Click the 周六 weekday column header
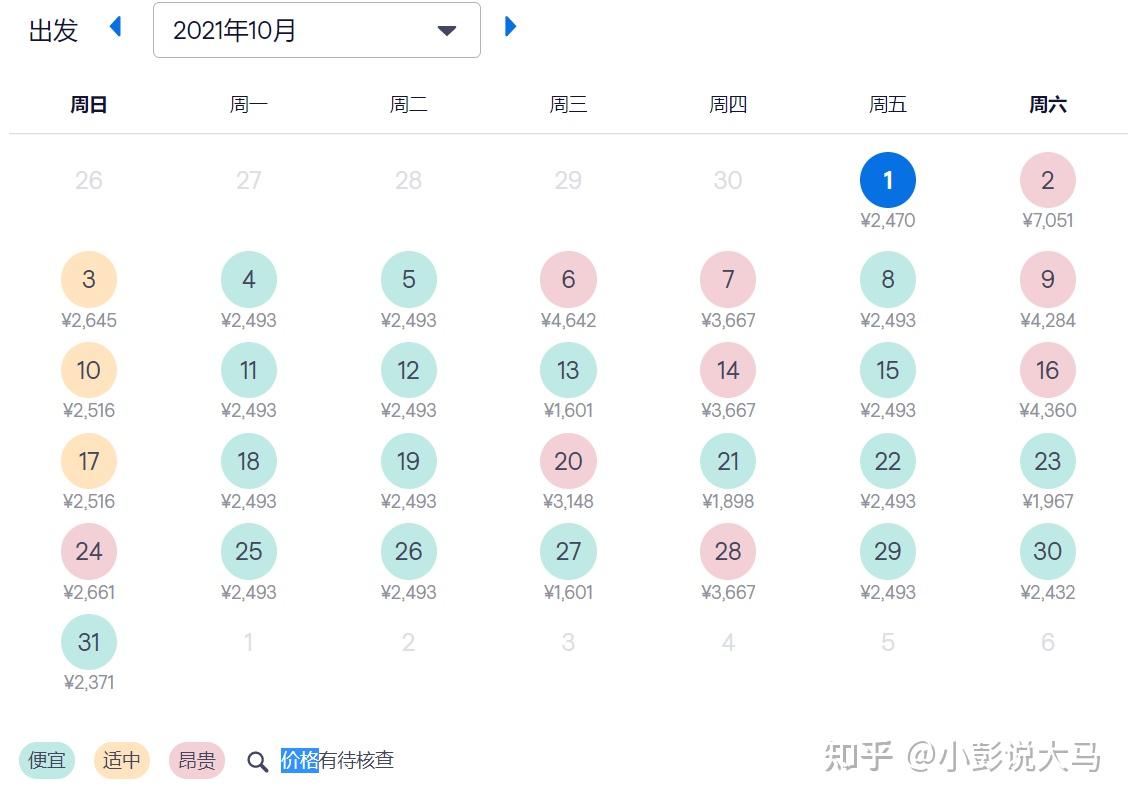 1047,104
